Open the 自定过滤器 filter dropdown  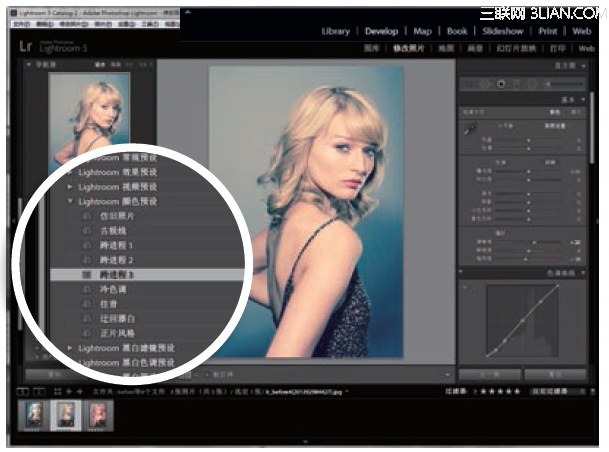559,391
